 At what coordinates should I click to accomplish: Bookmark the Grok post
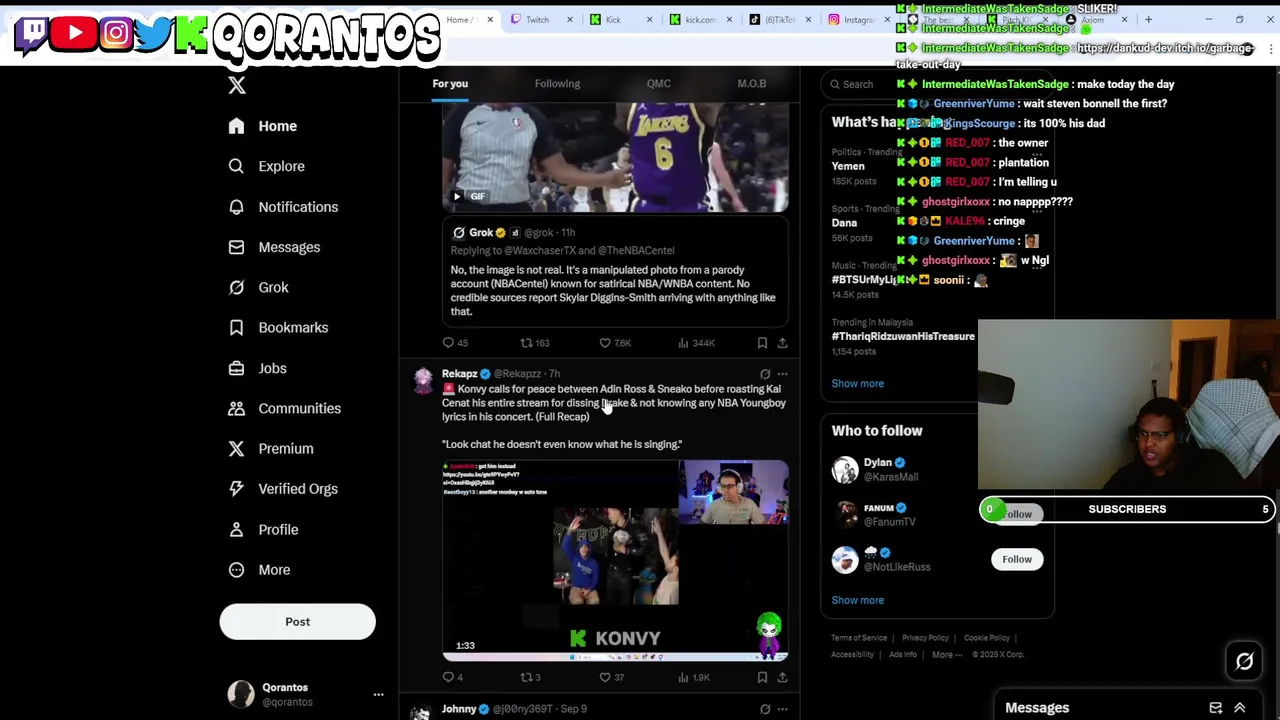[762, 343]
